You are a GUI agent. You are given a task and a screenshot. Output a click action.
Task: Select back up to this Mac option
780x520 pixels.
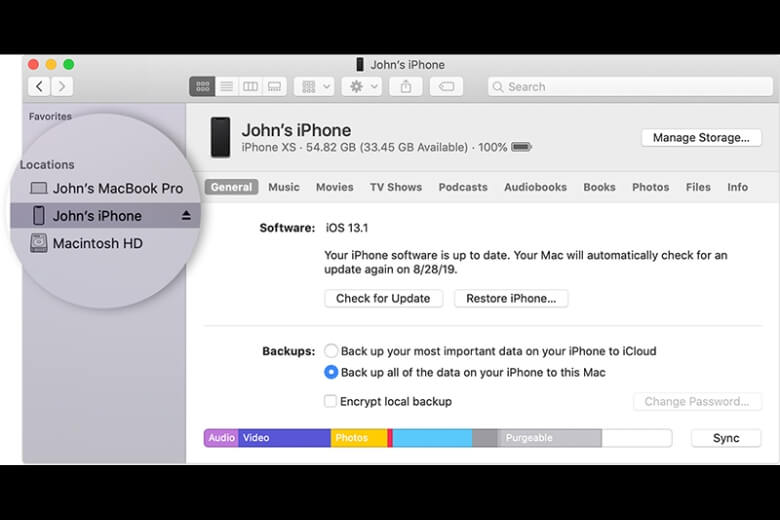click(x=331, y=372)
